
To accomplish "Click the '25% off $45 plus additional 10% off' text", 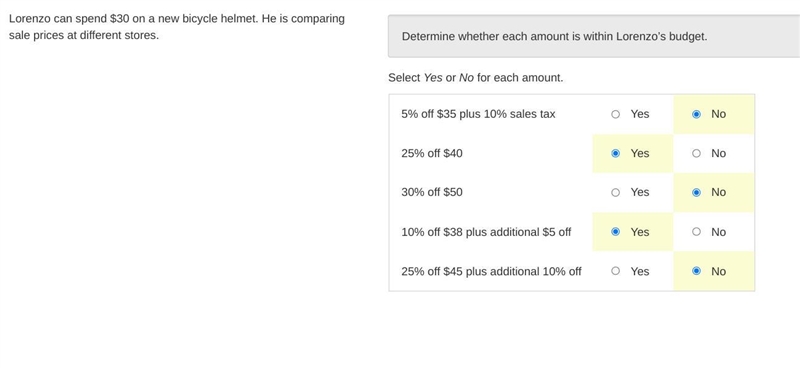I will coord(491,272).
